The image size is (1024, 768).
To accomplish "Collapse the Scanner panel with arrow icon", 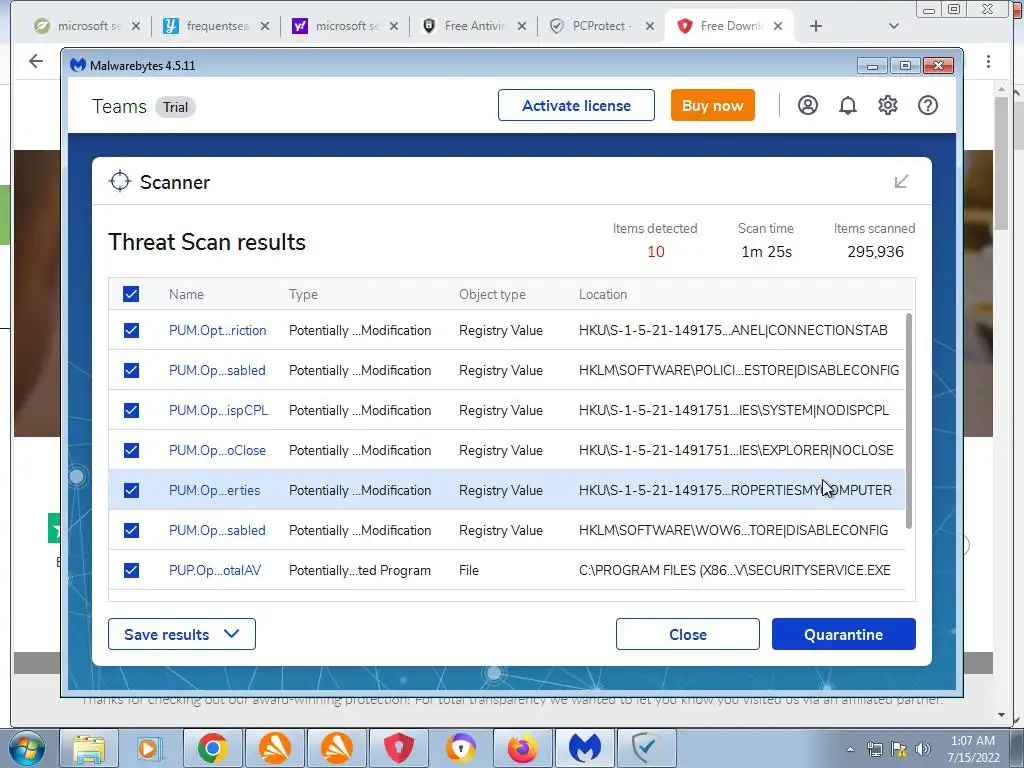I will pos(901,181).
